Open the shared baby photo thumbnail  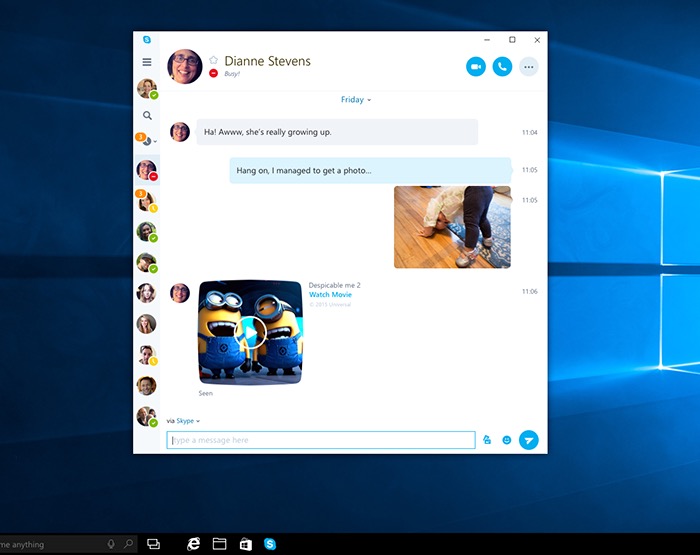452,227
